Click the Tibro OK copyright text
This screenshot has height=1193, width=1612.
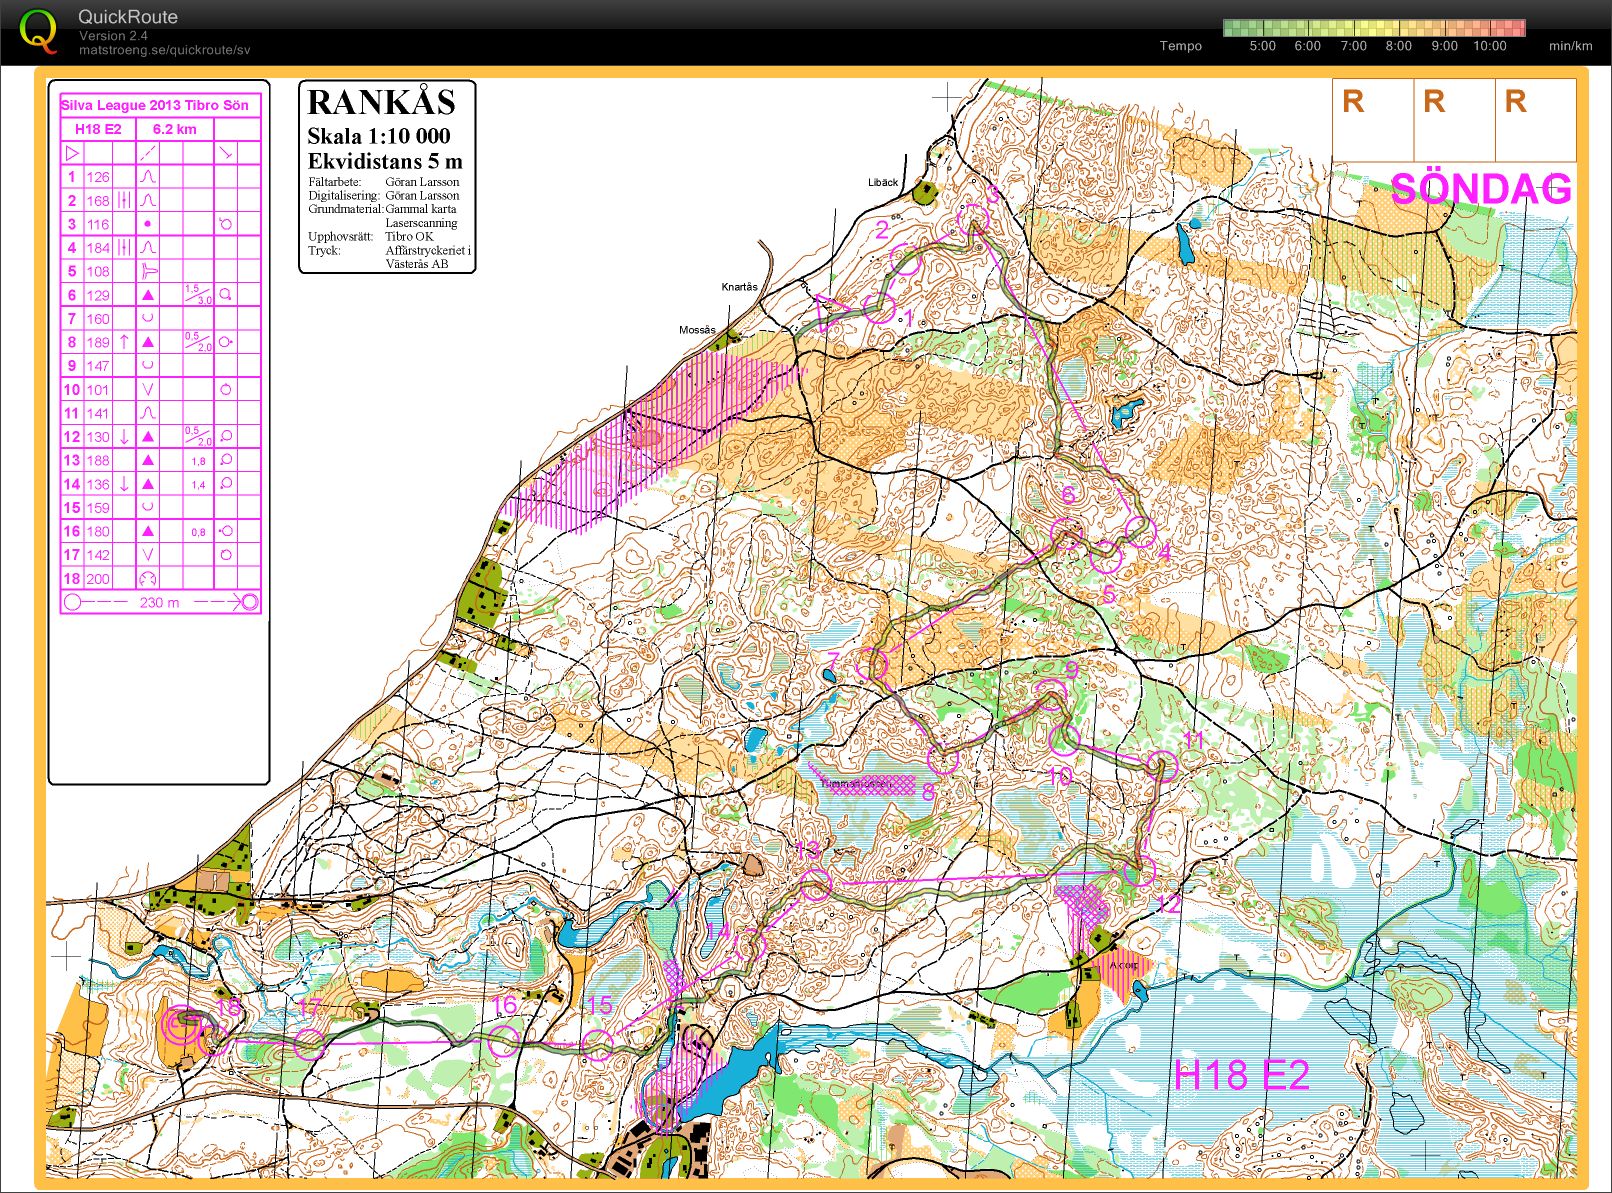[410, 237]
